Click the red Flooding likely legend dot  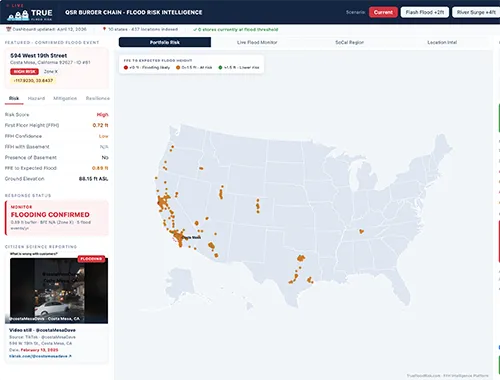[126, 67]
